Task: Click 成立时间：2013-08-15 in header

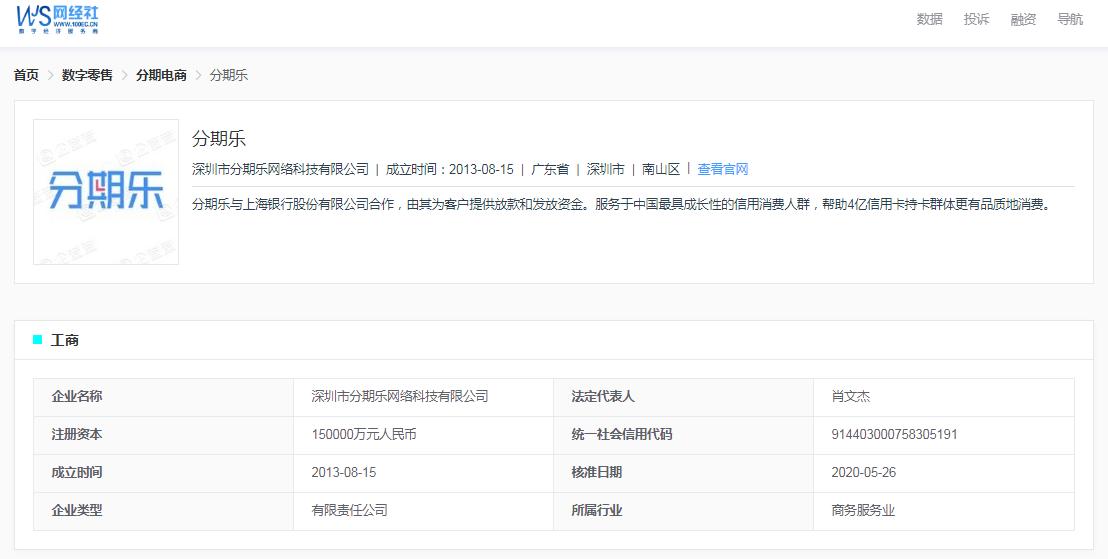Action: pos(449,170)
